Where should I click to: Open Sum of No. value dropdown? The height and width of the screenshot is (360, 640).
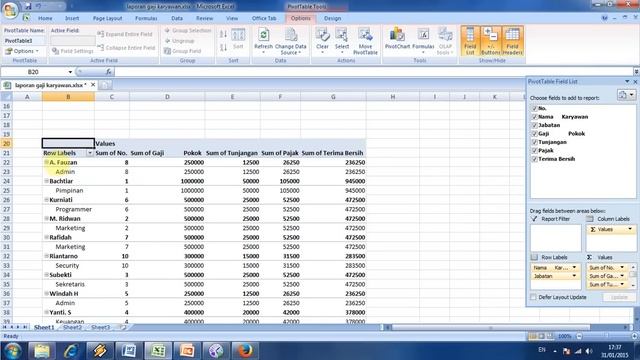coord(622,268)
